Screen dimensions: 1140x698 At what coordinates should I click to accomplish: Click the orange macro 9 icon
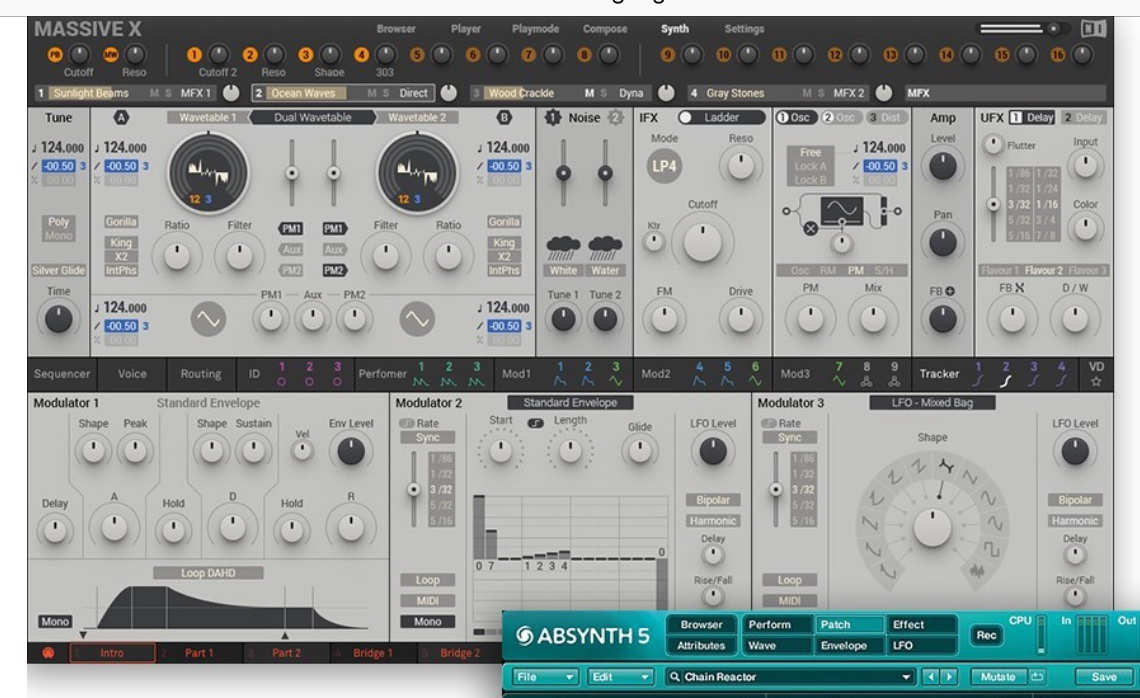point(667,55)
